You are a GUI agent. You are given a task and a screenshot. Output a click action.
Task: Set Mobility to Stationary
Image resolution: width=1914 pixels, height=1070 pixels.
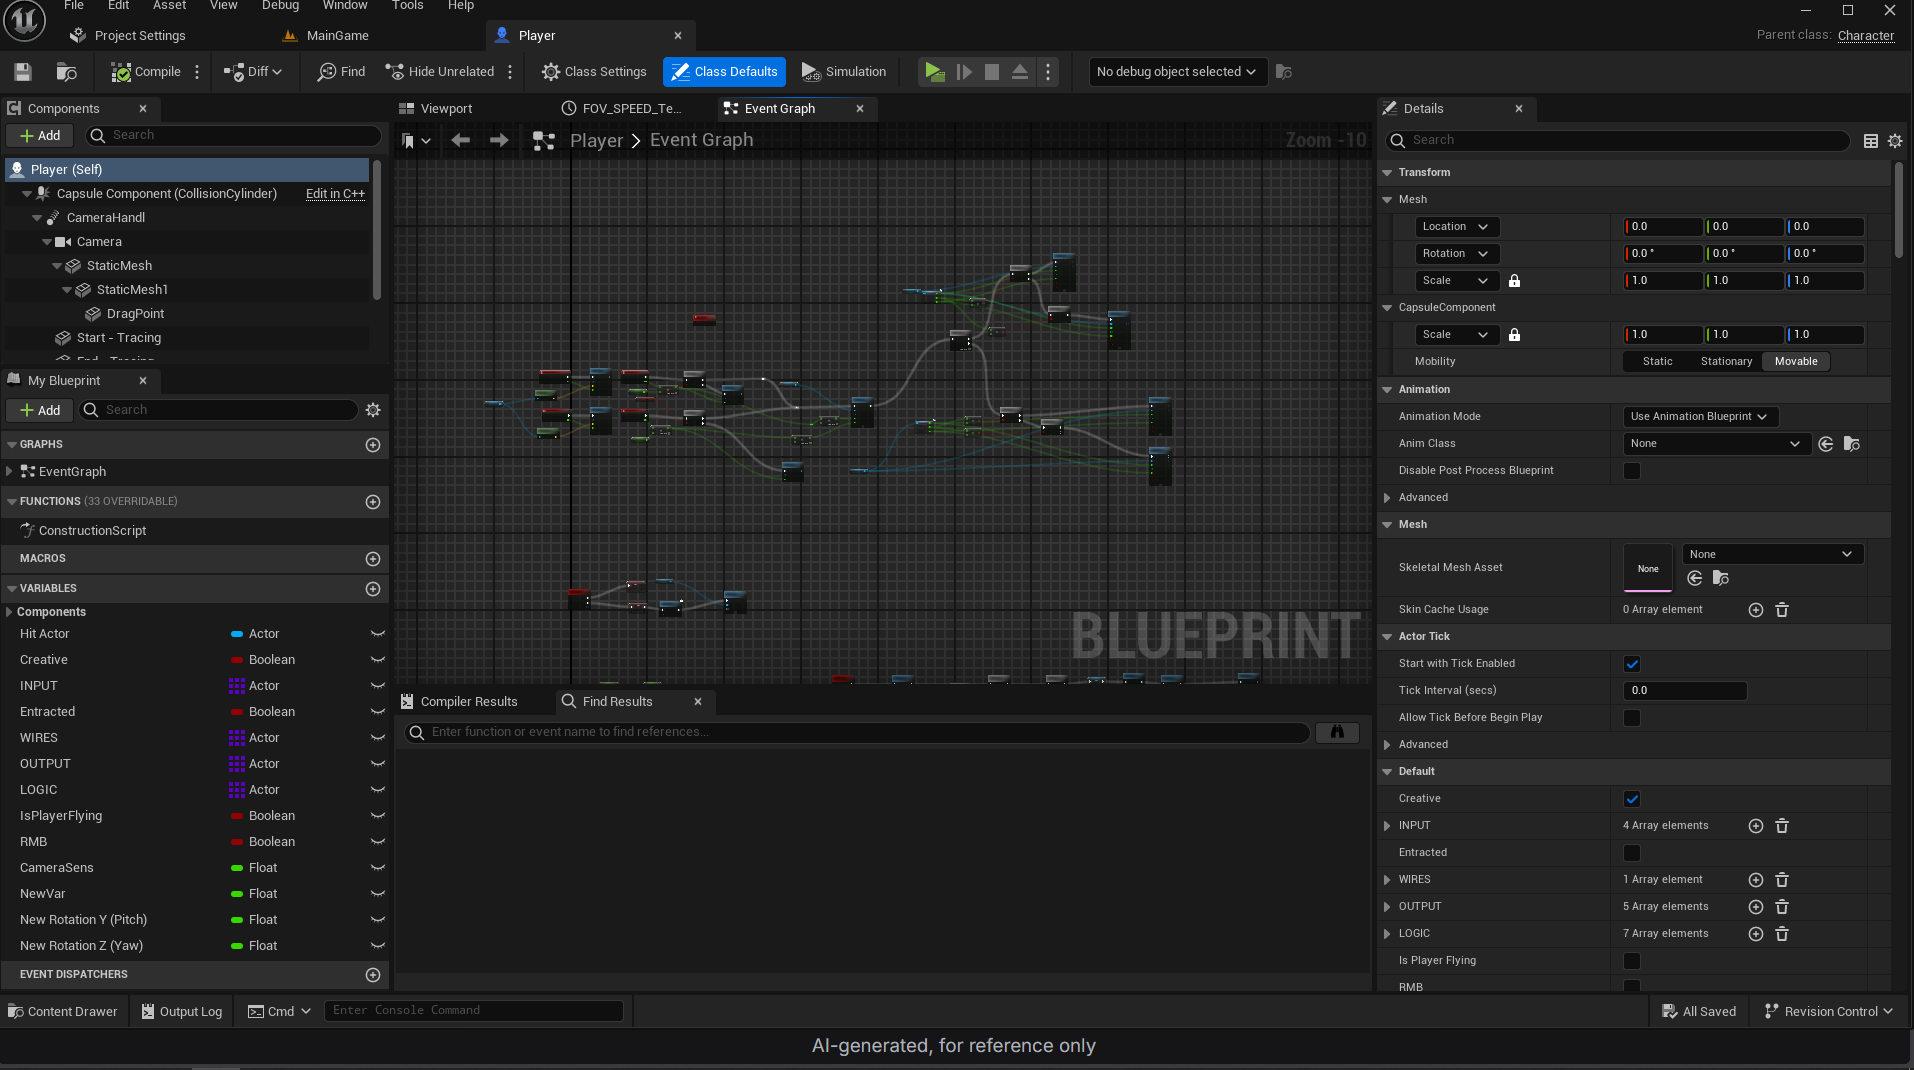pyautogui.click(x=1726, y=362)
